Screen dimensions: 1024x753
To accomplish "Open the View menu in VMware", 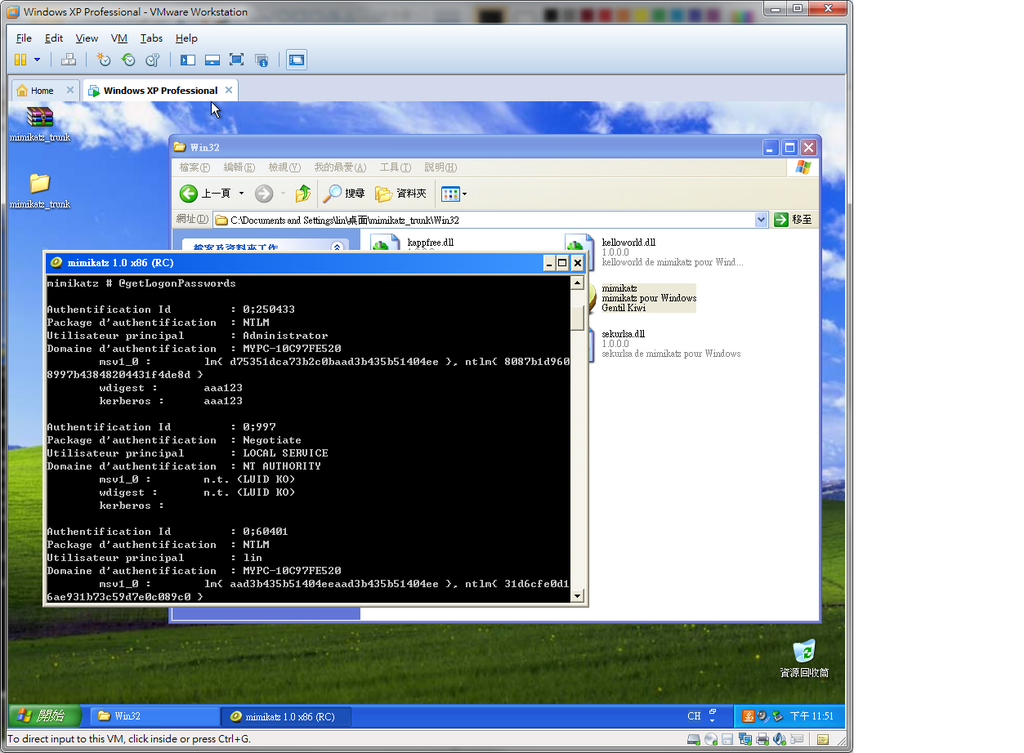I will tap(86, 38).
